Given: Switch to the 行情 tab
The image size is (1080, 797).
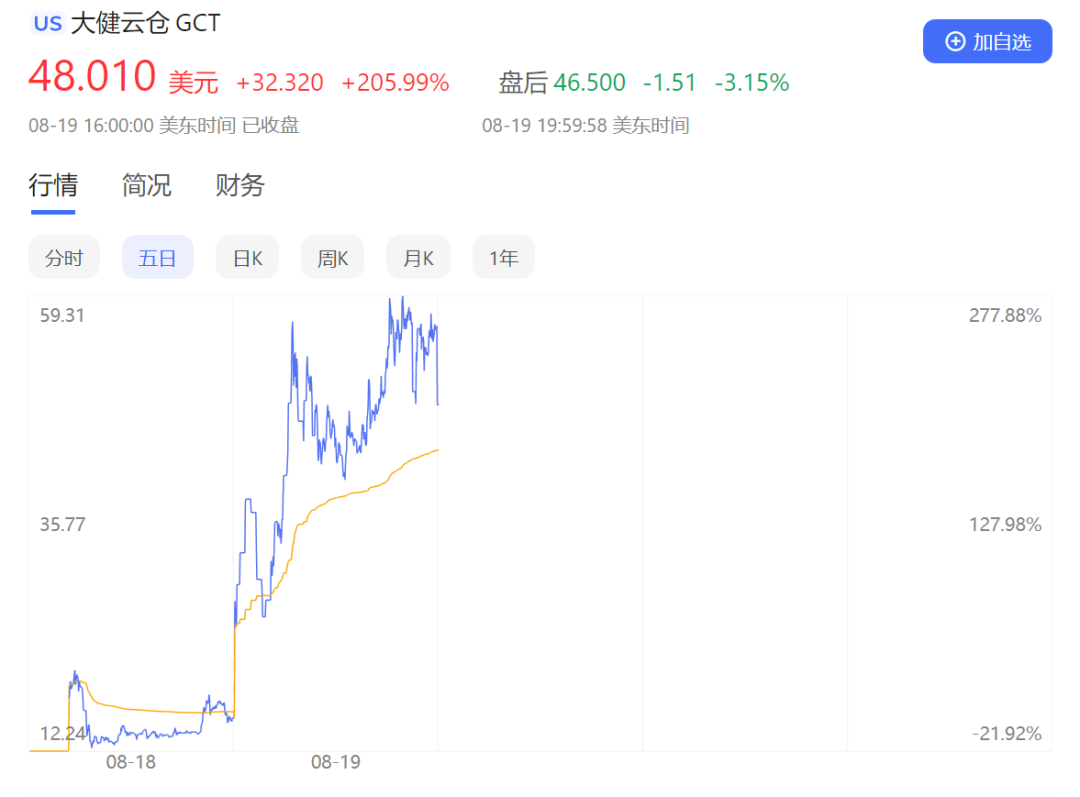Looking at the screenshot, I should tap(53, 185).
